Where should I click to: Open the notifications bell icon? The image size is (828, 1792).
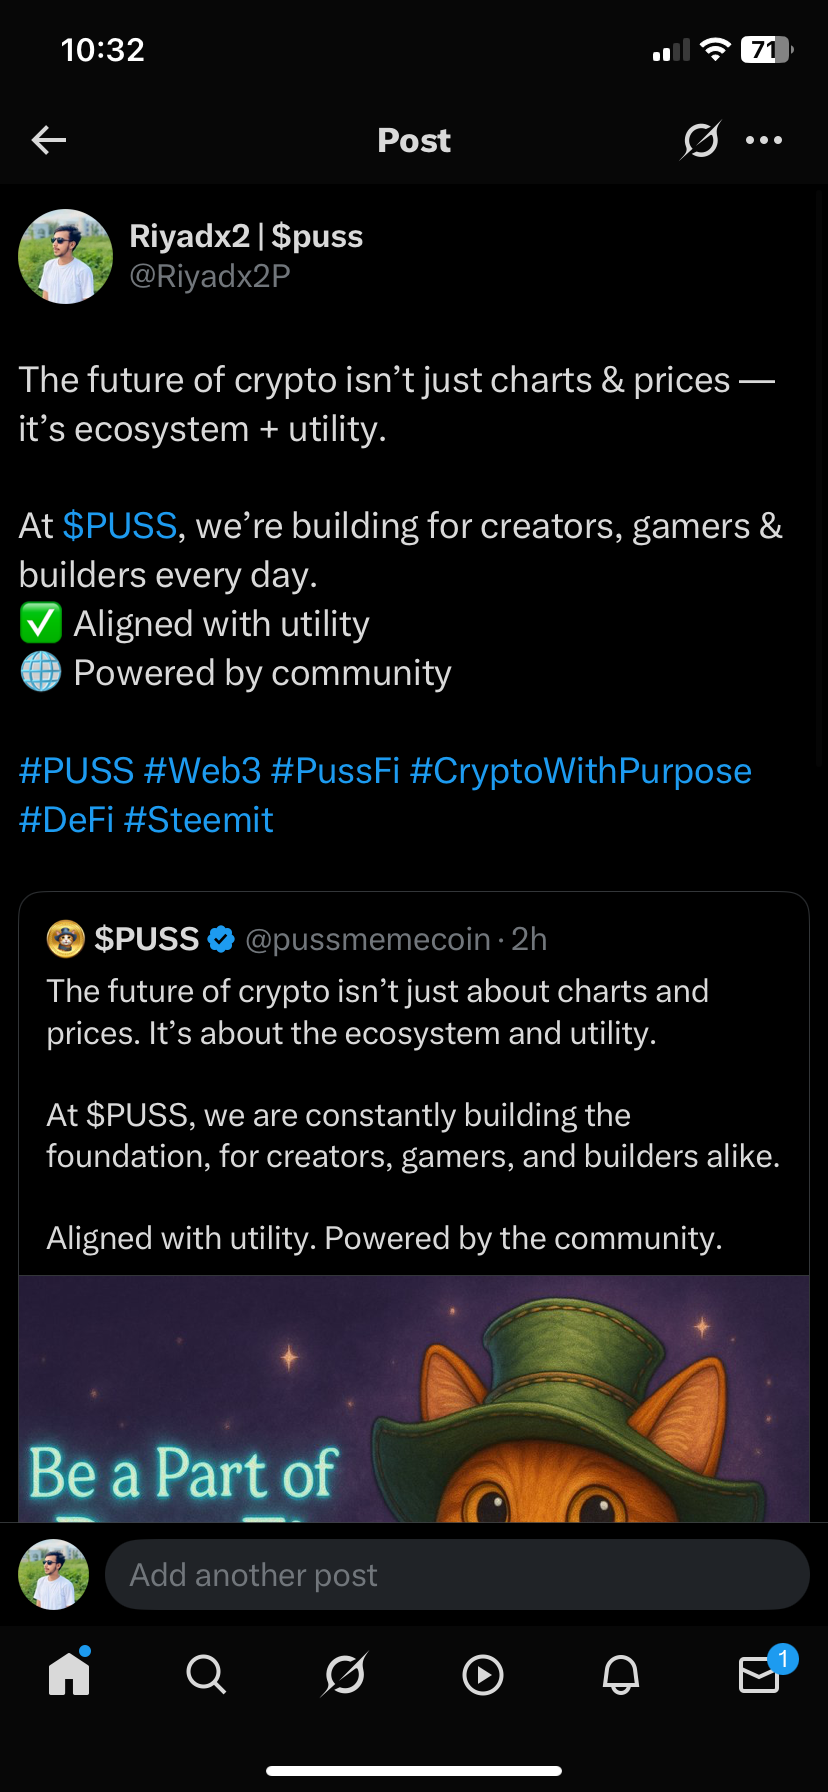(x=621, y=1674)
